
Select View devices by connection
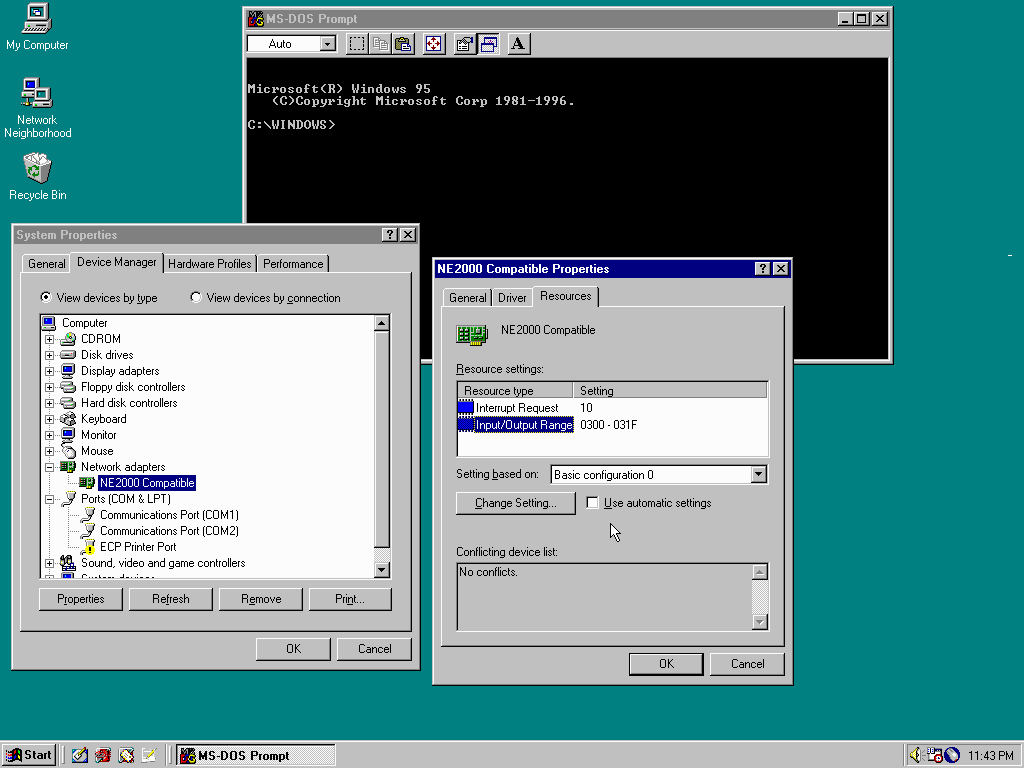coord(197,298)
